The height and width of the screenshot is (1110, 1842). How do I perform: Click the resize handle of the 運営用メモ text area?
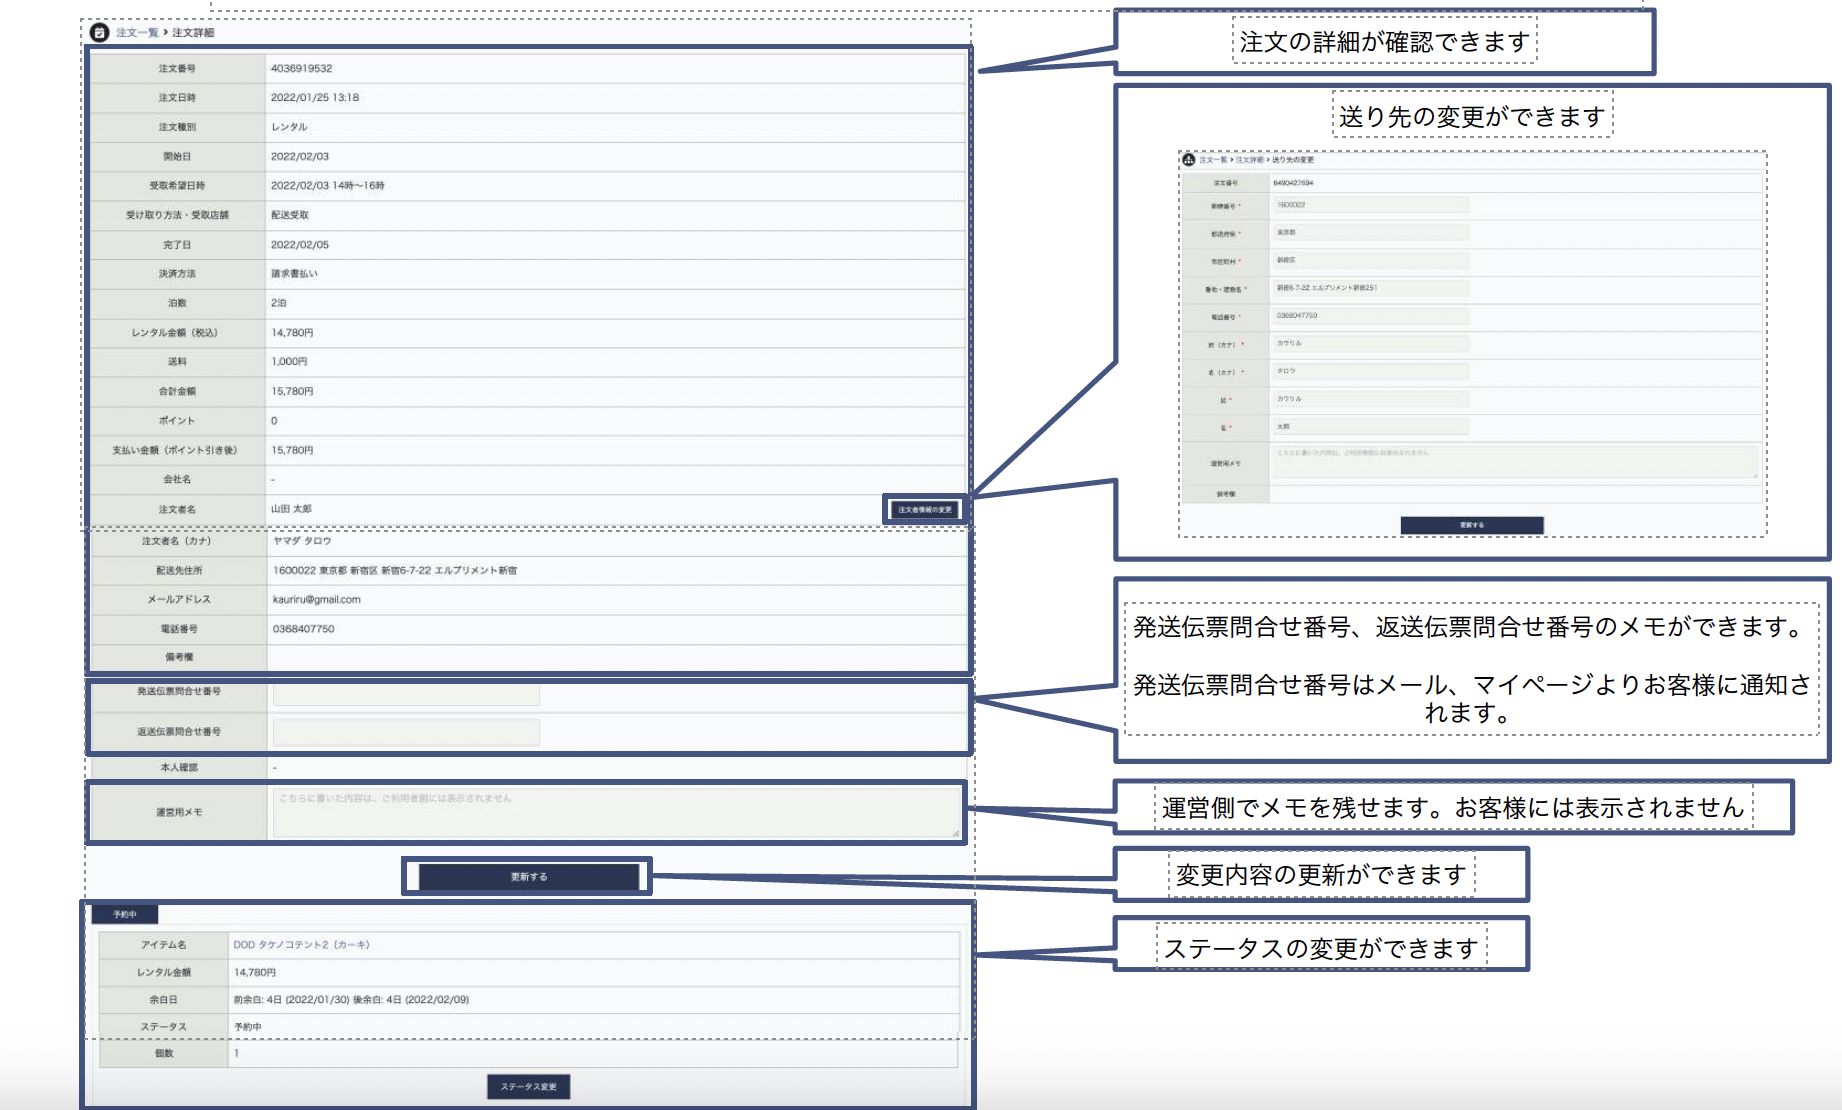point(955,833)
